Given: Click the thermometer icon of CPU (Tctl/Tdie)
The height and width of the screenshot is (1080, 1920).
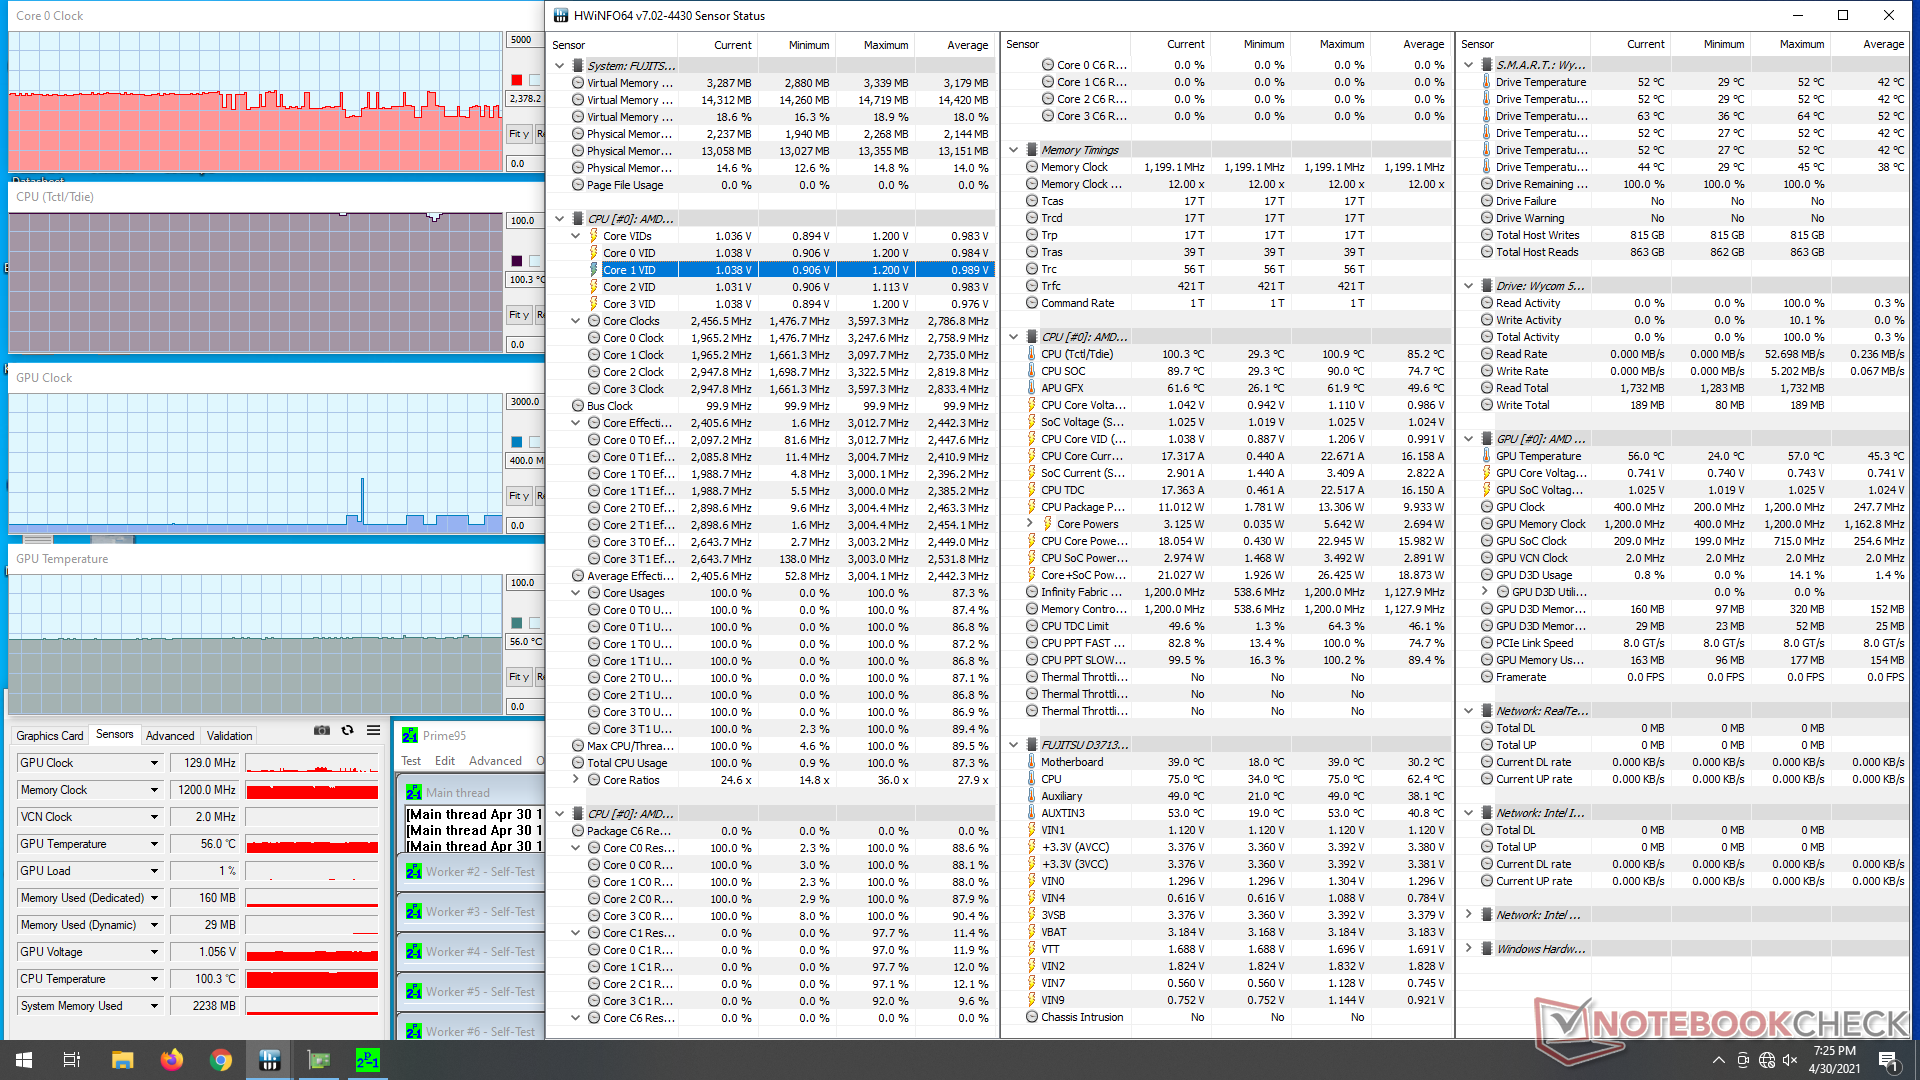Looking at the screenshot, I should 1032,354.
